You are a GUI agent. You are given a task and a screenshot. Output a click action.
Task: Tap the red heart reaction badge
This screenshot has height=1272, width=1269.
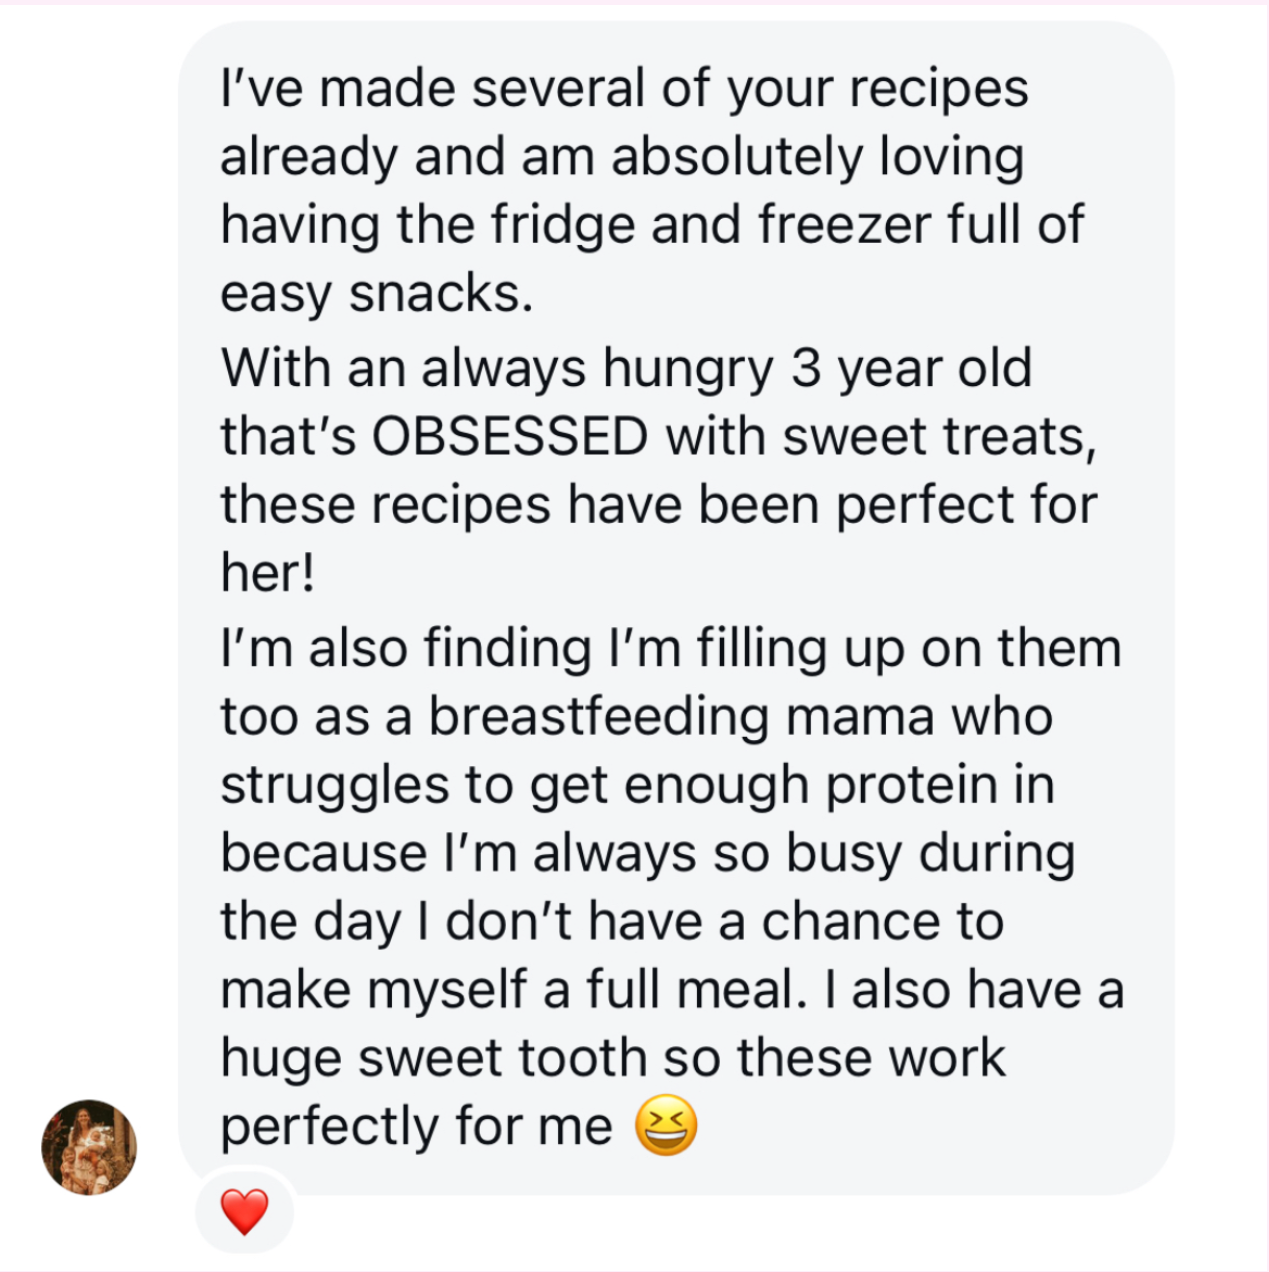(245, 1212)
